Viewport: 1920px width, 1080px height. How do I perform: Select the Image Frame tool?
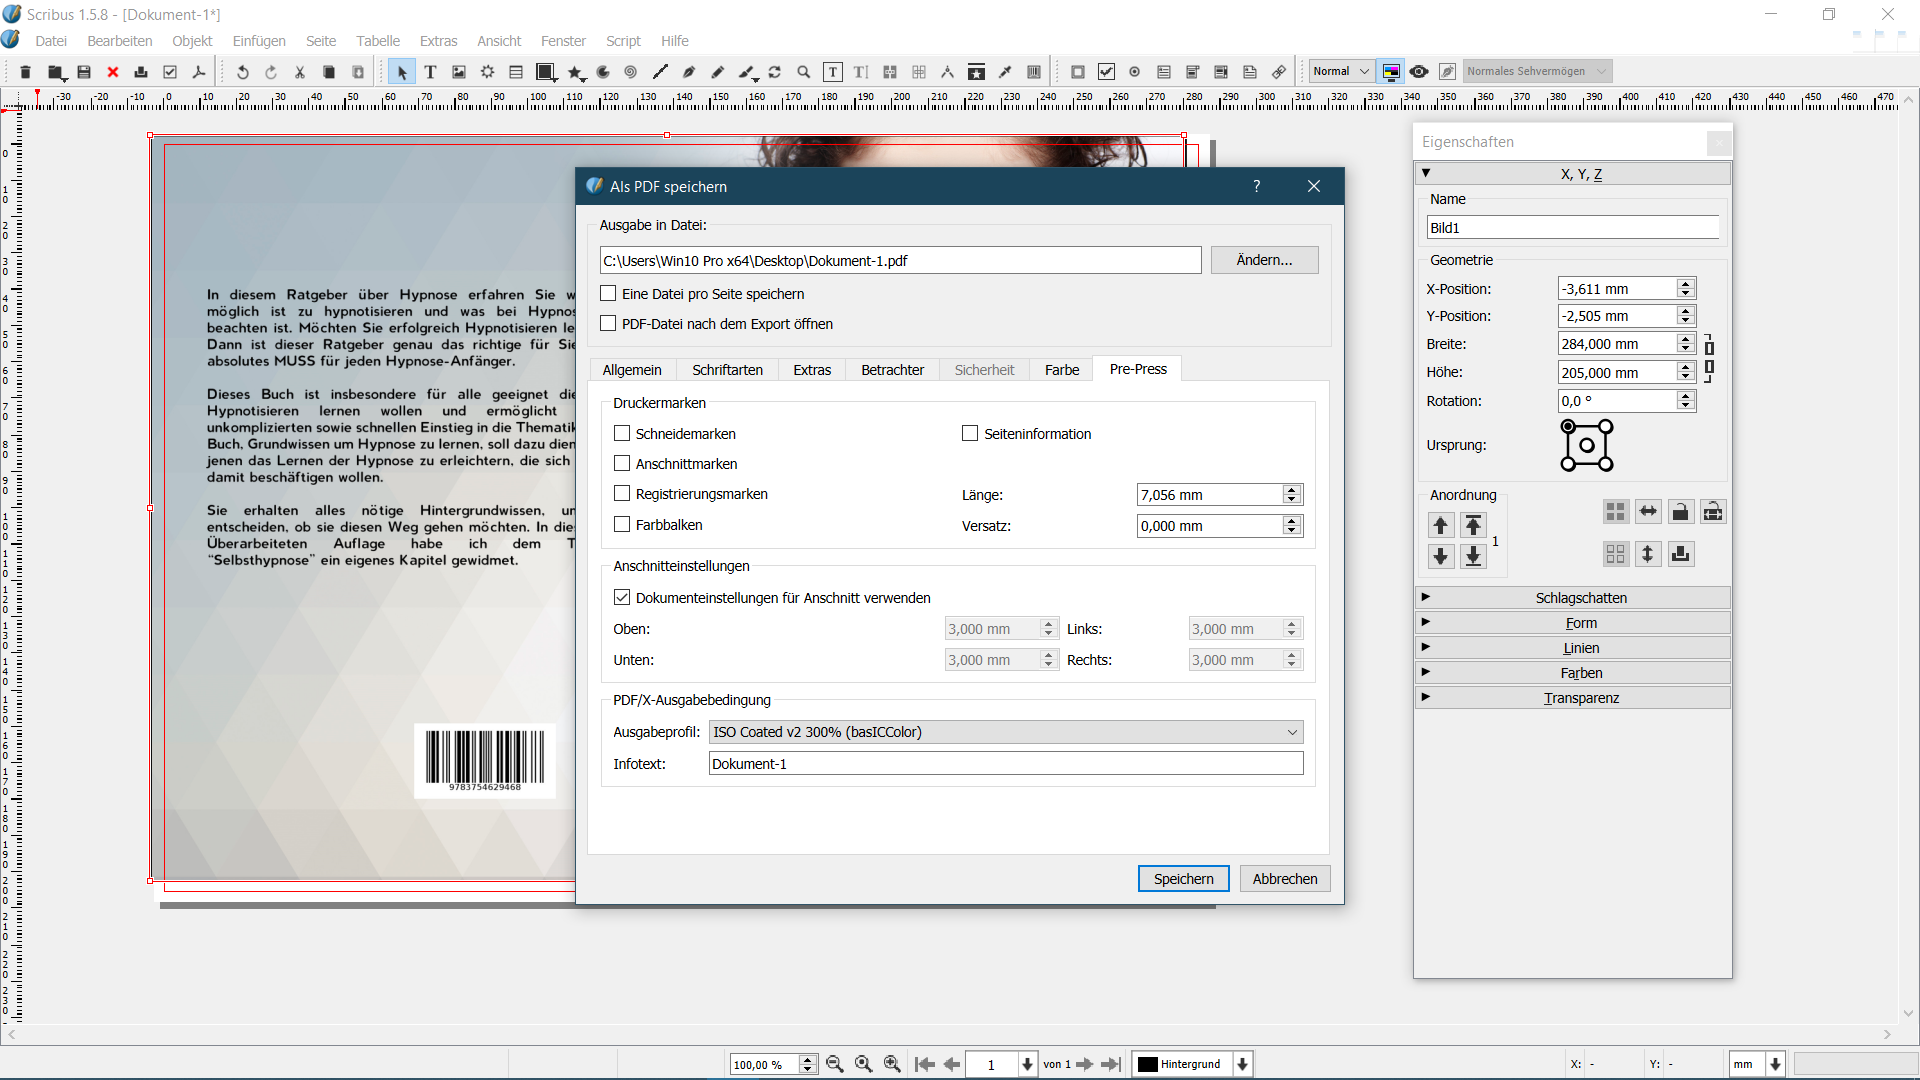pos(459,72)
